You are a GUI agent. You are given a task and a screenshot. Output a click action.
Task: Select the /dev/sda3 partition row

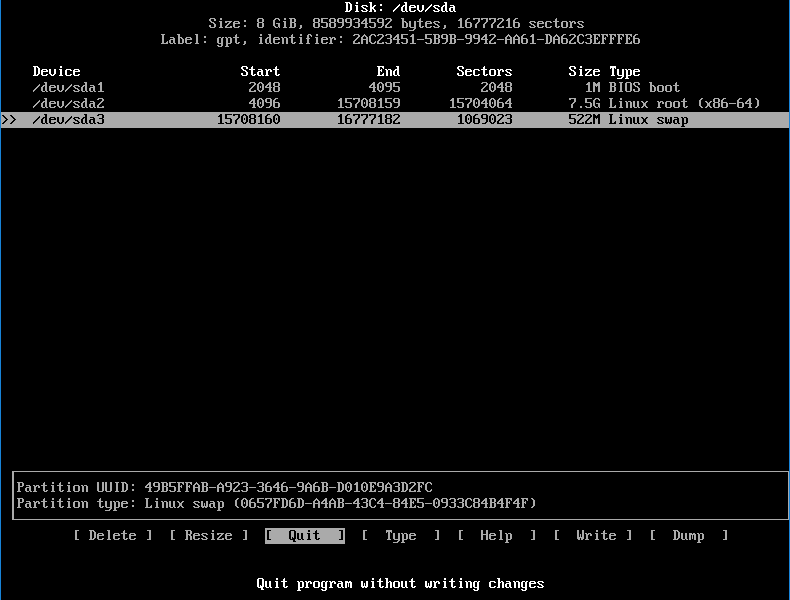click(395, 119)
